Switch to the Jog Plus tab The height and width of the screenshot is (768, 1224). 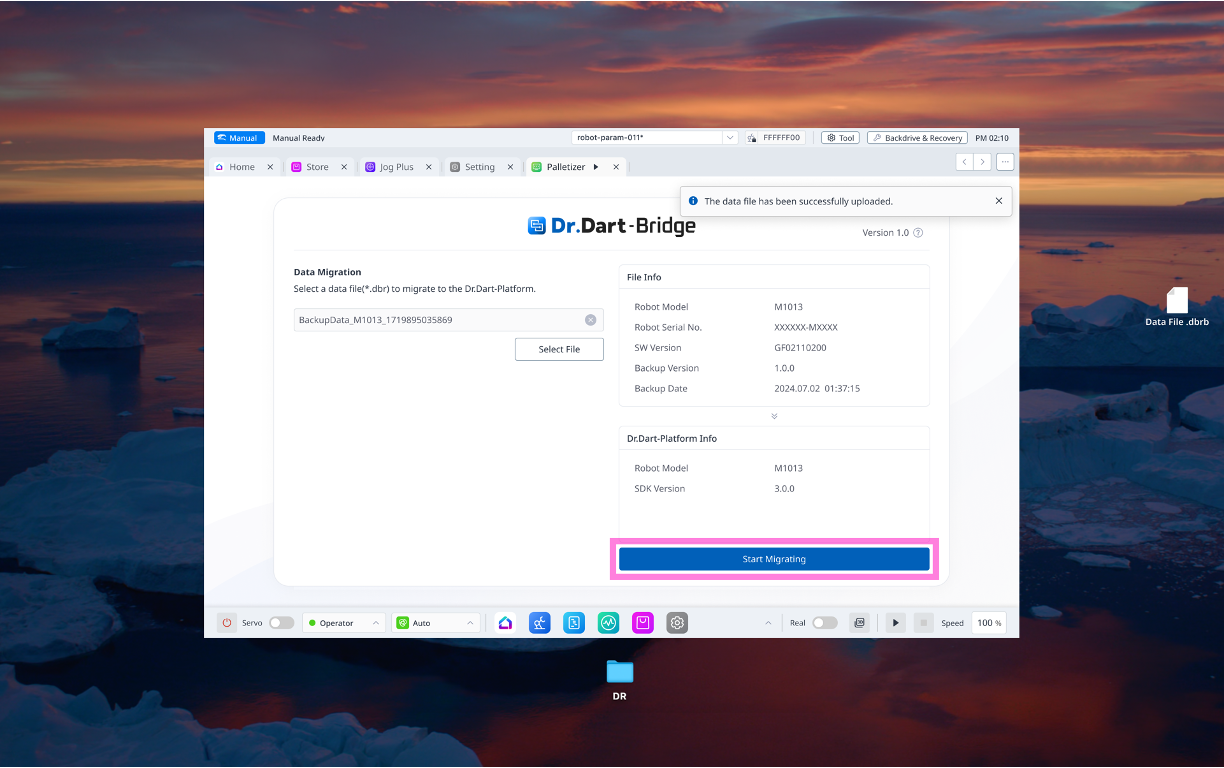click(x=396, y=167)
